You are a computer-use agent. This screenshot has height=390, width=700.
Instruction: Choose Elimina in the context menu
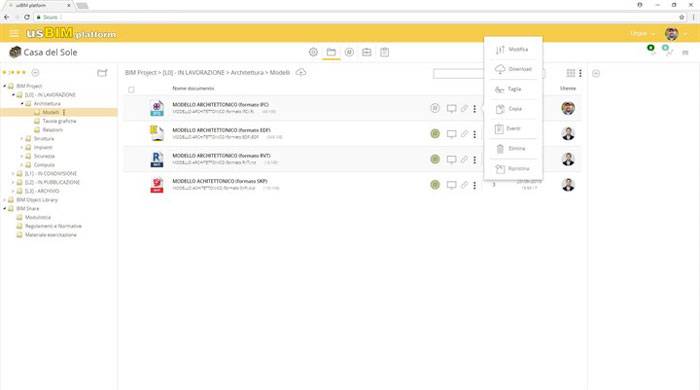513,149
